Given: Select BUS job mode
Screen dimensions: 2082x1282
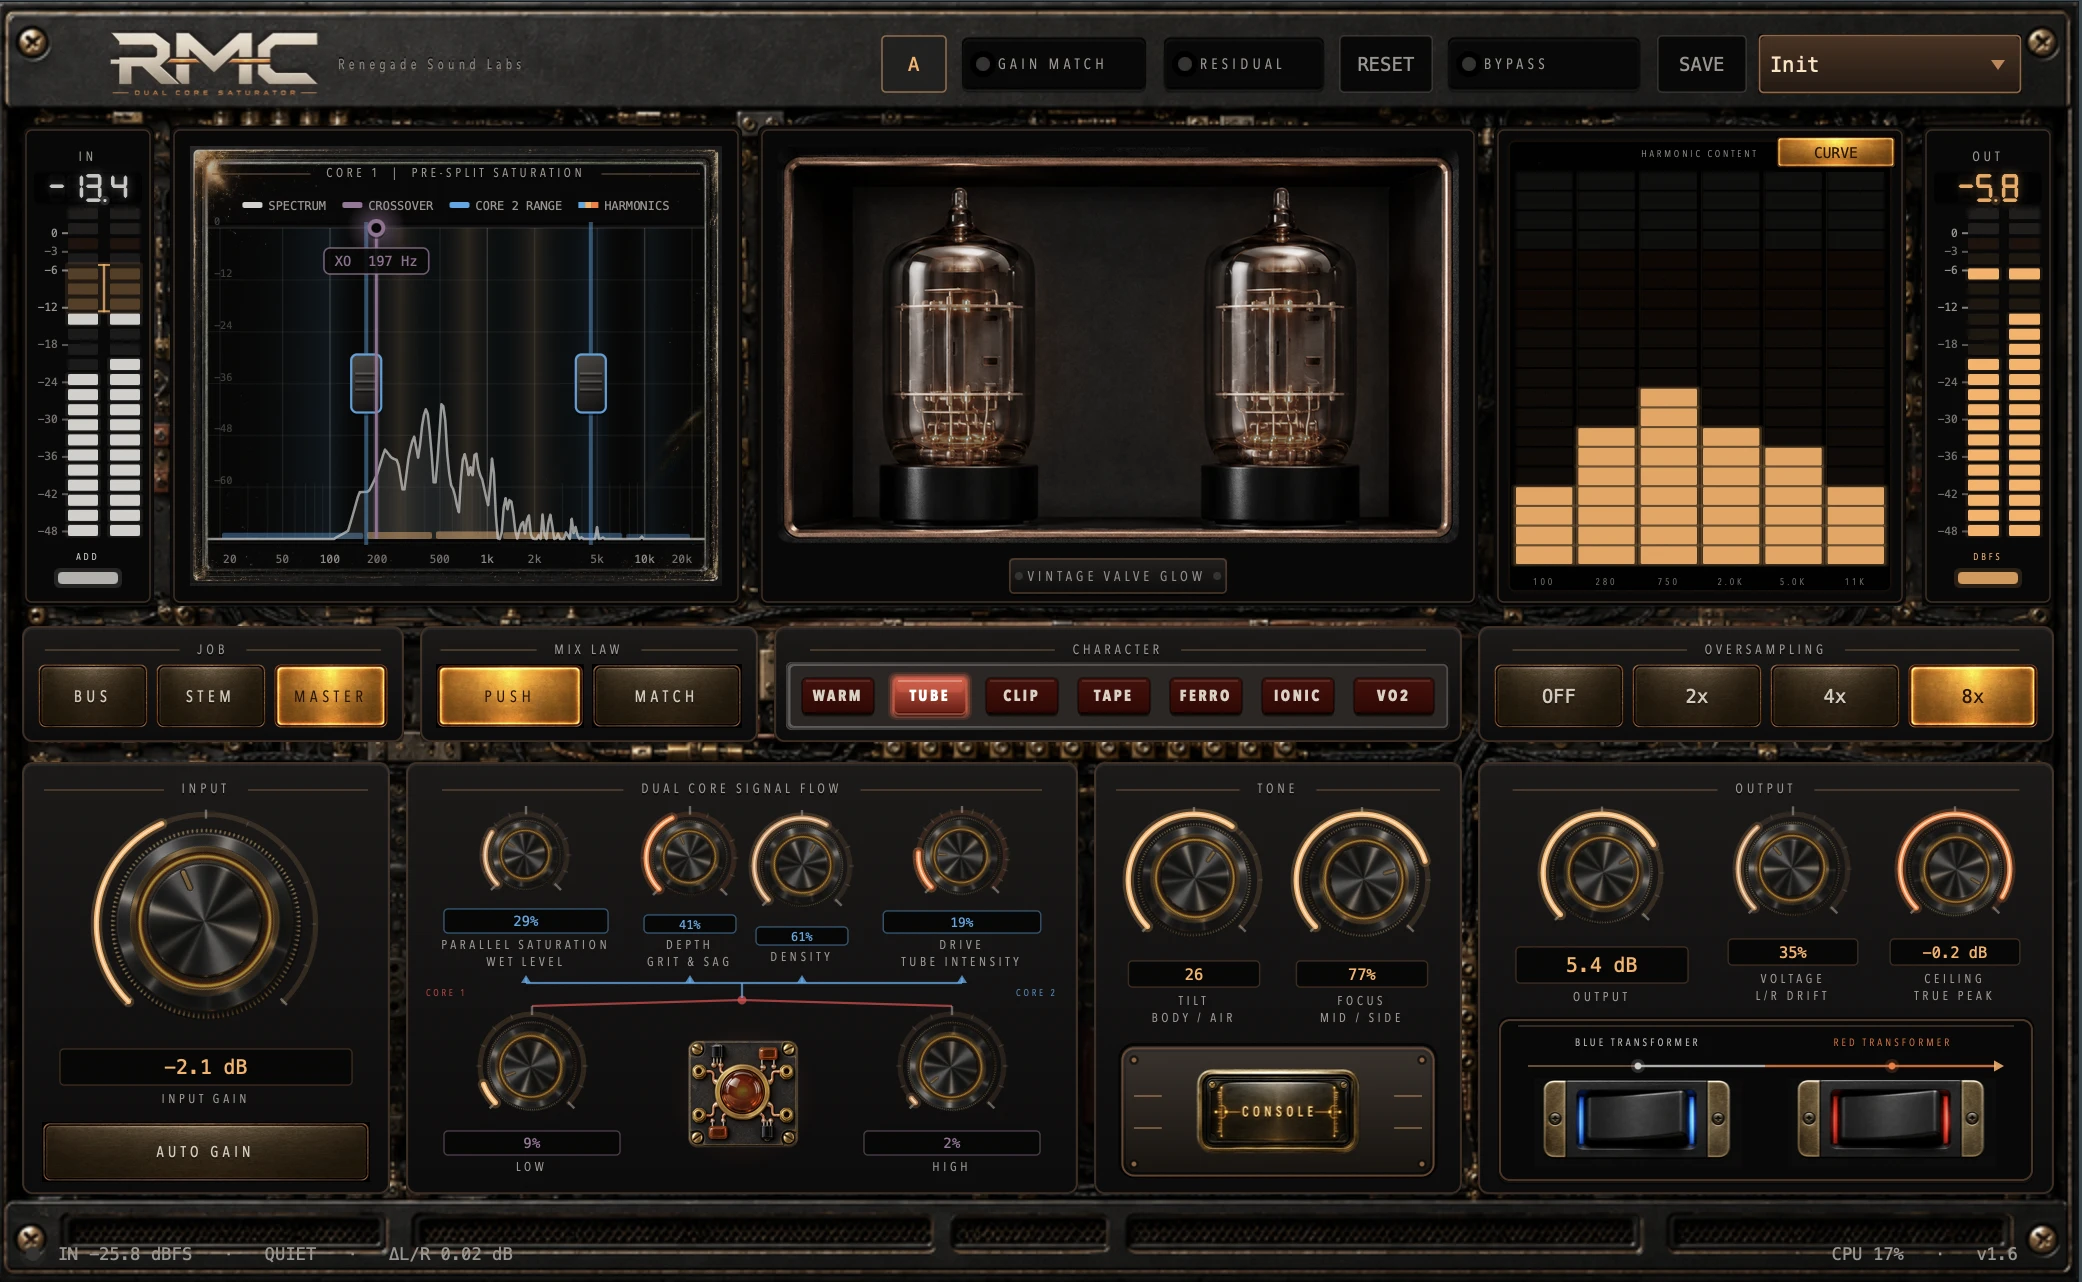Looking at the screenshot, I should coord(92,696).
